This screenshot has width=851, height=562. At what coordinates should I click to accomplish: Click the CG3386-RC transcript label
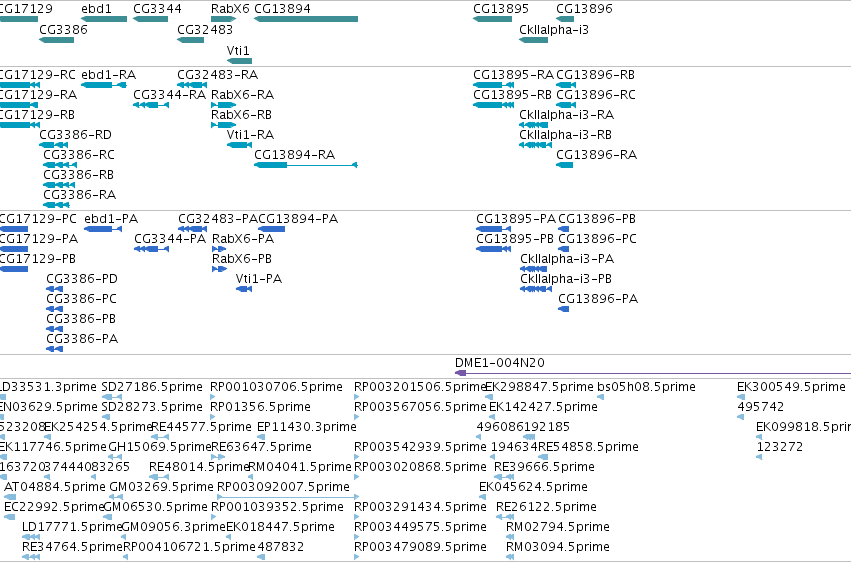(x=79, y=155)
